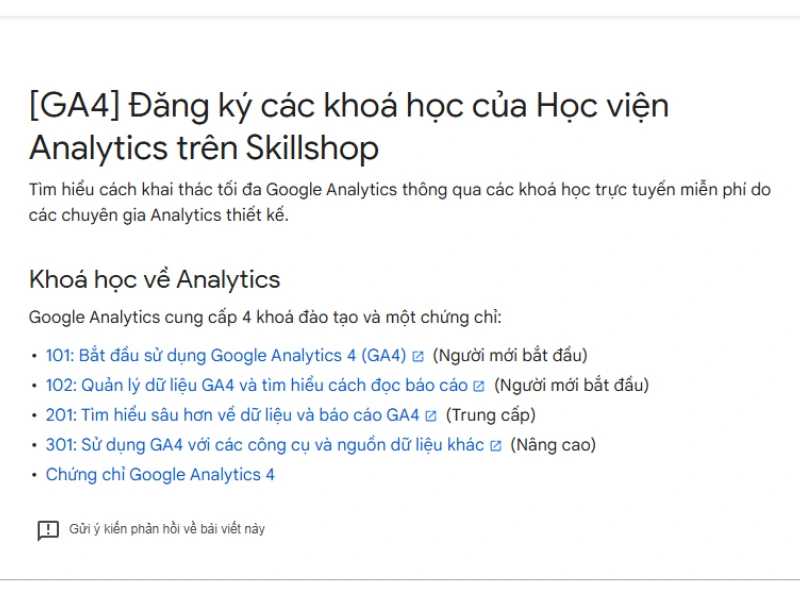Viewport: 800px width, 600px height.
Task: Click the 'Khoá học về Analytics' heading
Action: [x=155, y=280]
